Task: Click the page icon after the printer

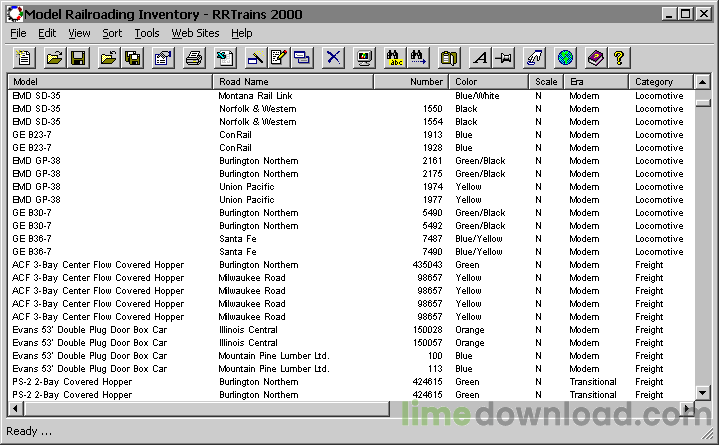Action: click(225, 58)
